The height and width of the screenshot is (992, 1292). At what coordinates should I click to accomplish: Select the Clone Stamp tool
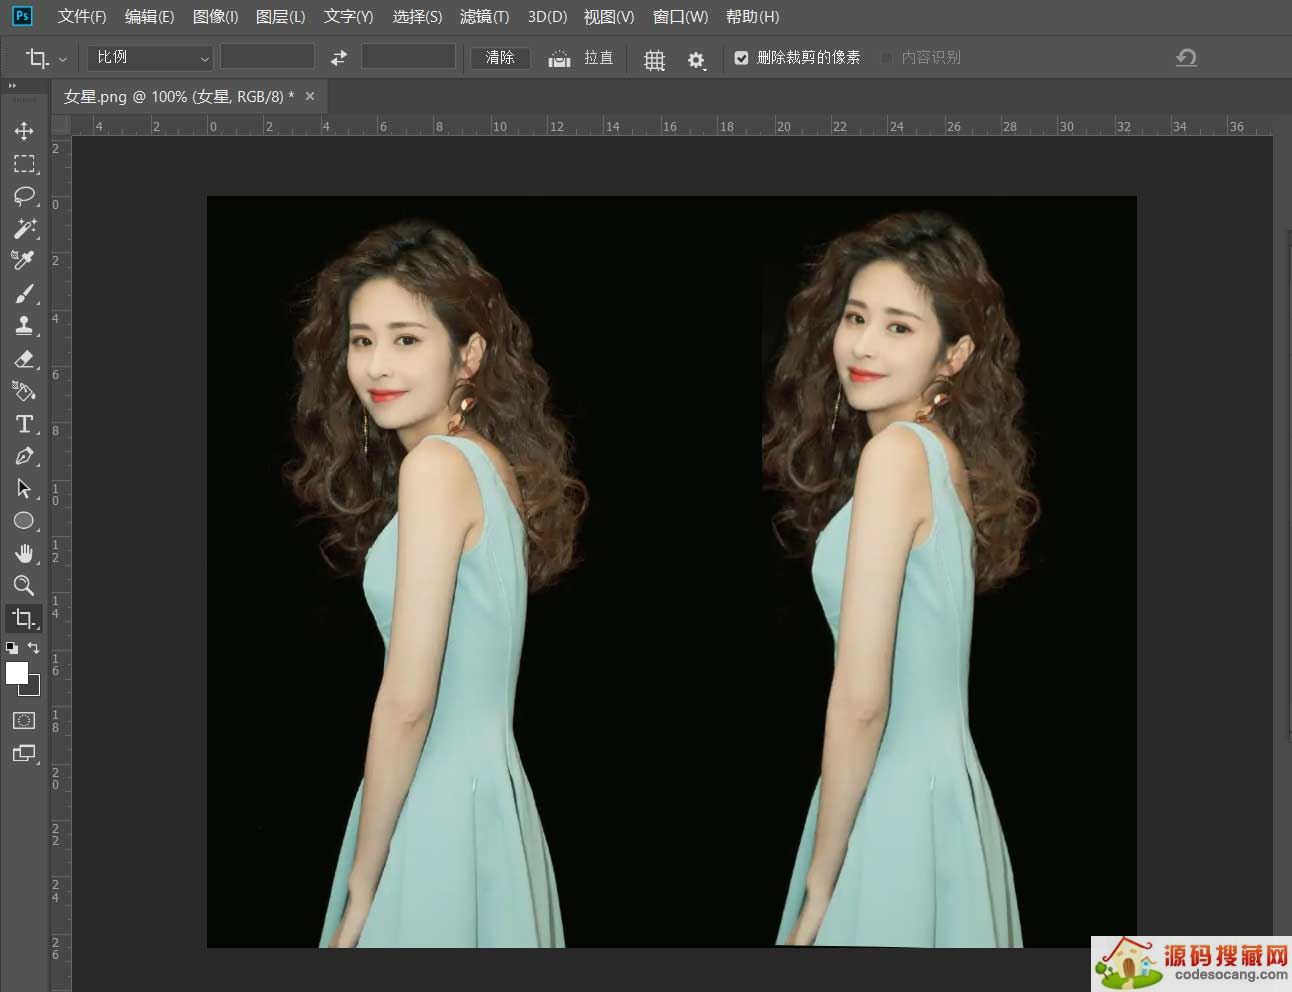pyautogui.click(x=24, y=325)
